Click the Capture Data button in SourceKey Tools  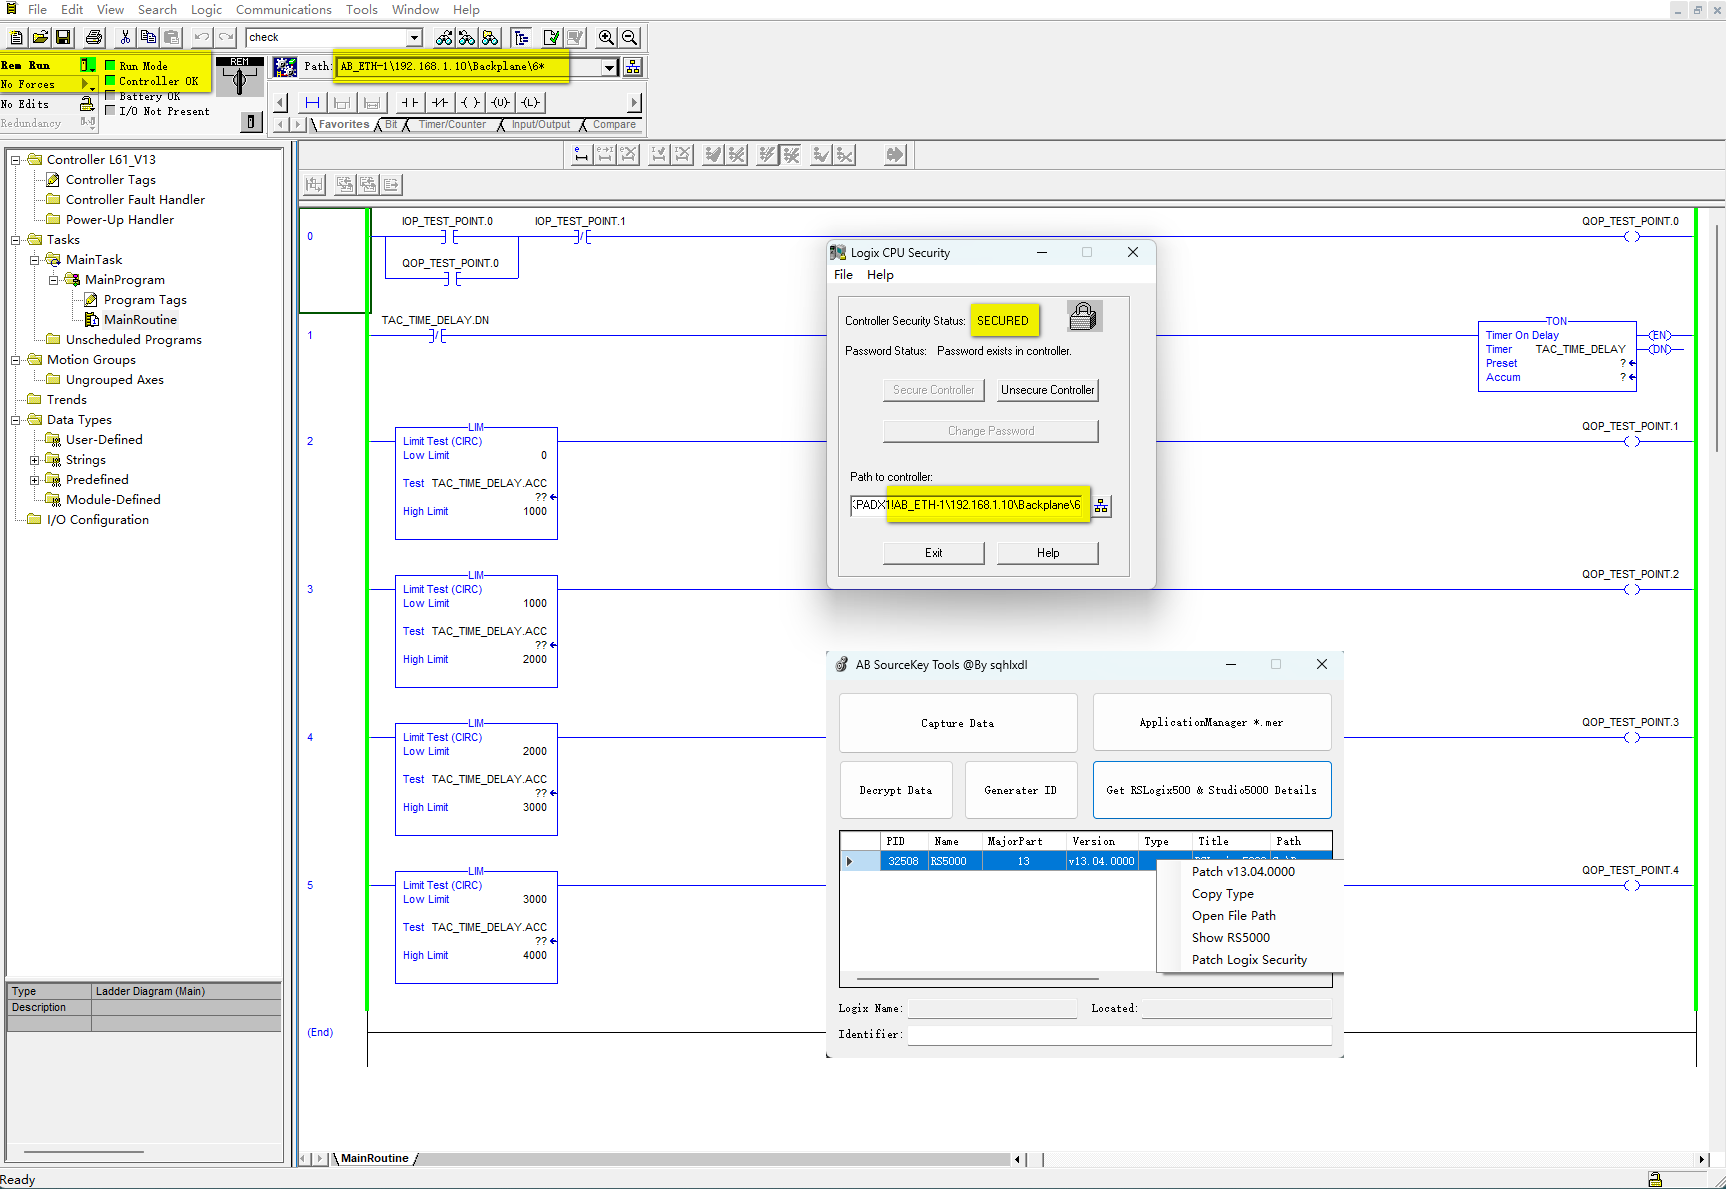(957, 722)
